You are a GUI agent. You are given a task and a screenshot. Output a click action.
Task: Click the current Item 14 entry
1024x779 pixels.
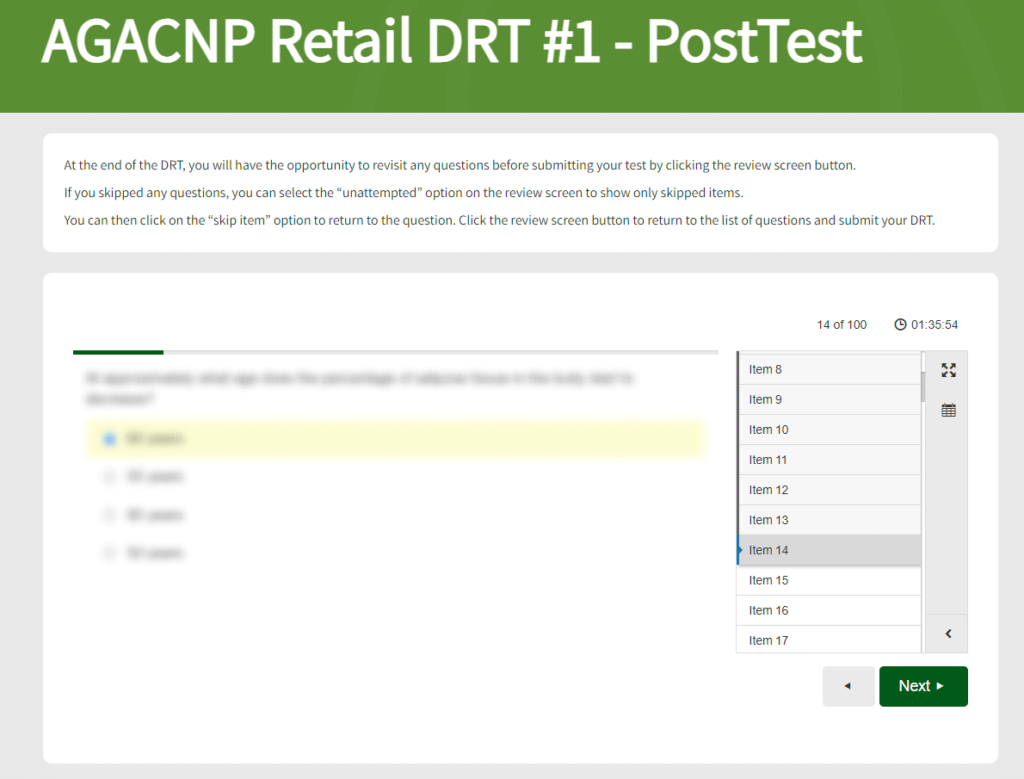828,550
